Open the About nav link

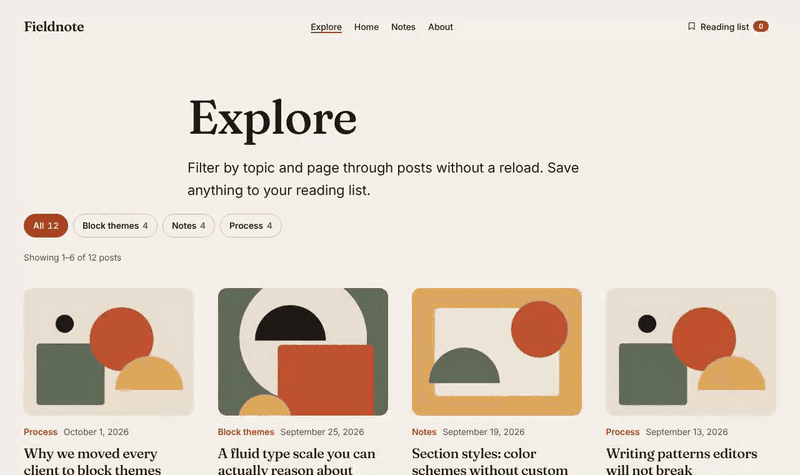440,27
